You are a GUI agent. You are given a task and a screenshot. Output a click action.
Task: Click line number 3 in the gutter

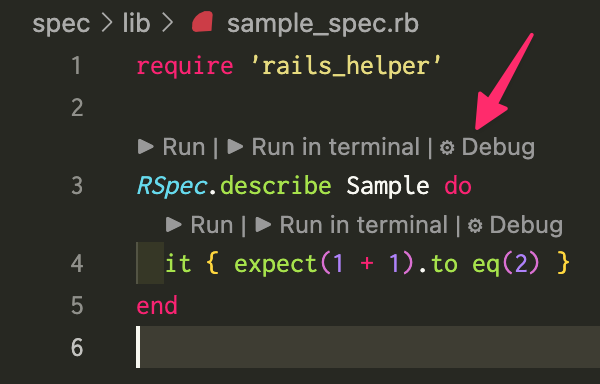pyautogui.click(x=77, y=186)
